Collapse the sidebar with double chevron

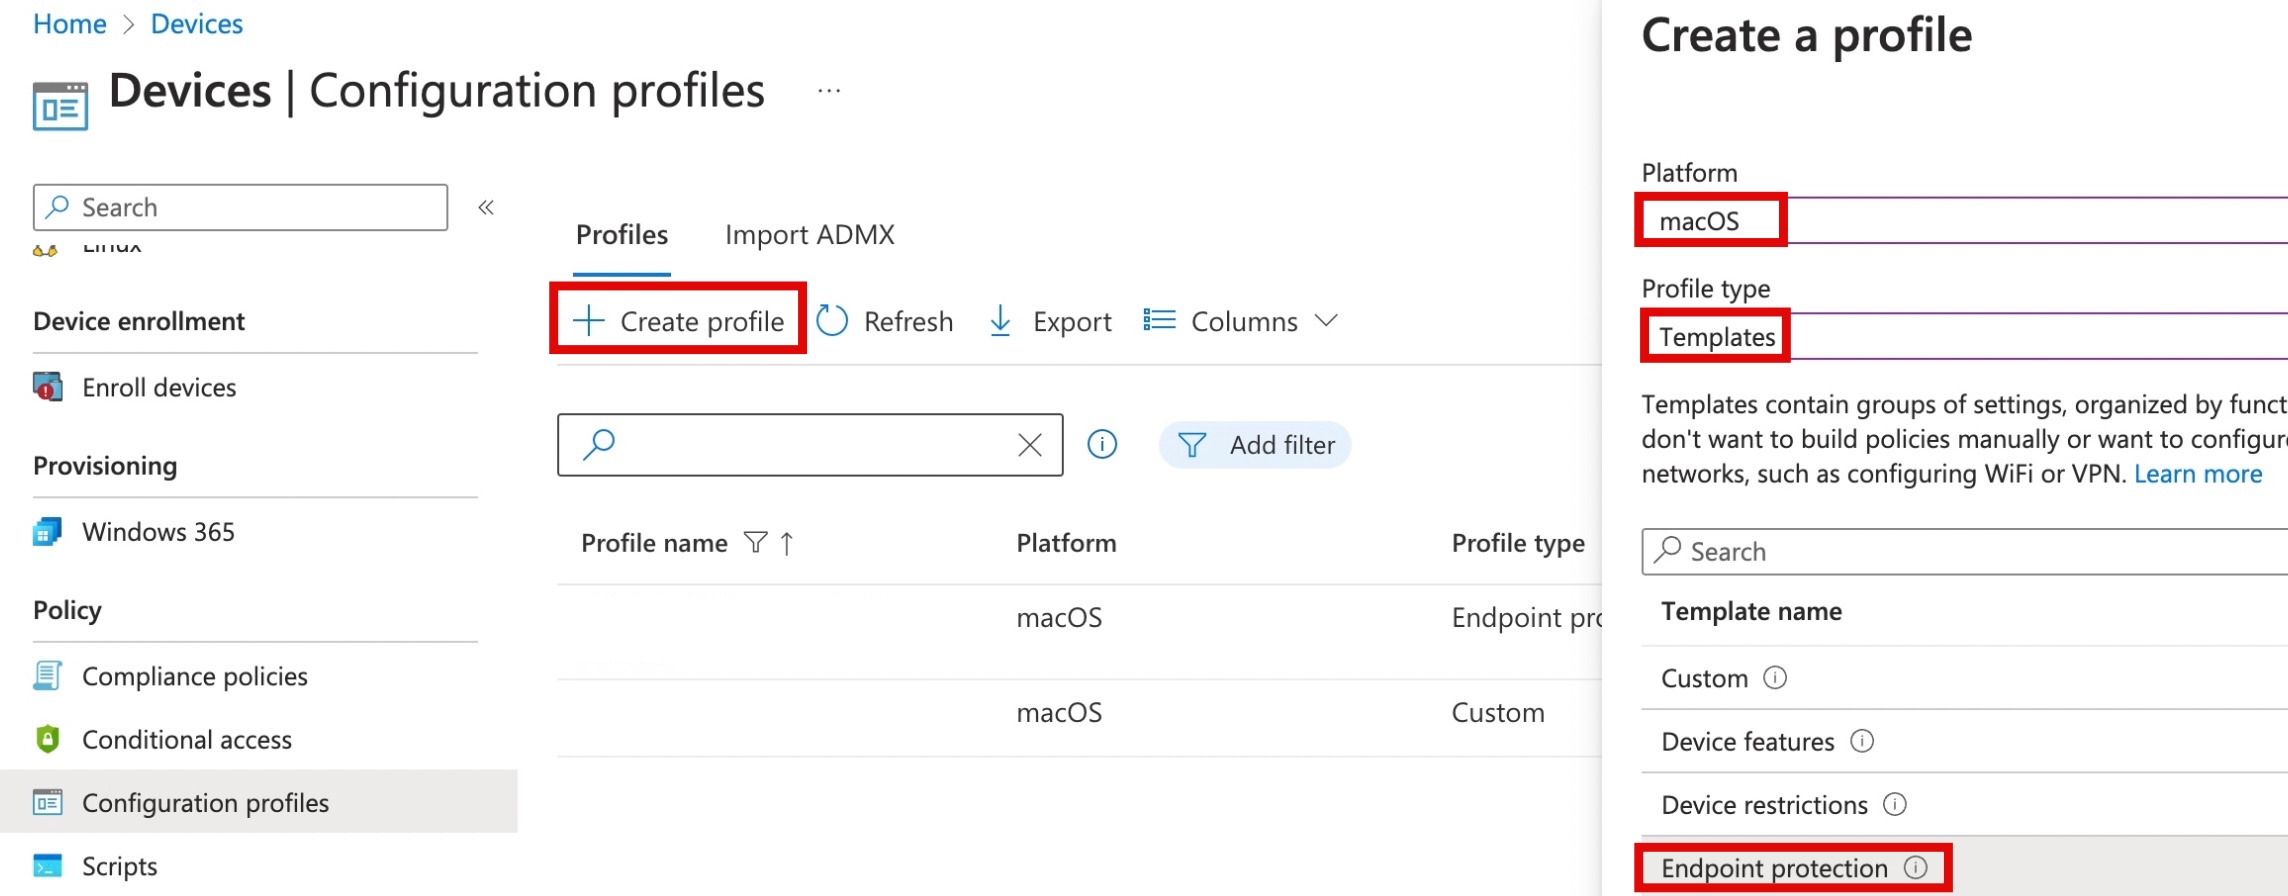486,207
